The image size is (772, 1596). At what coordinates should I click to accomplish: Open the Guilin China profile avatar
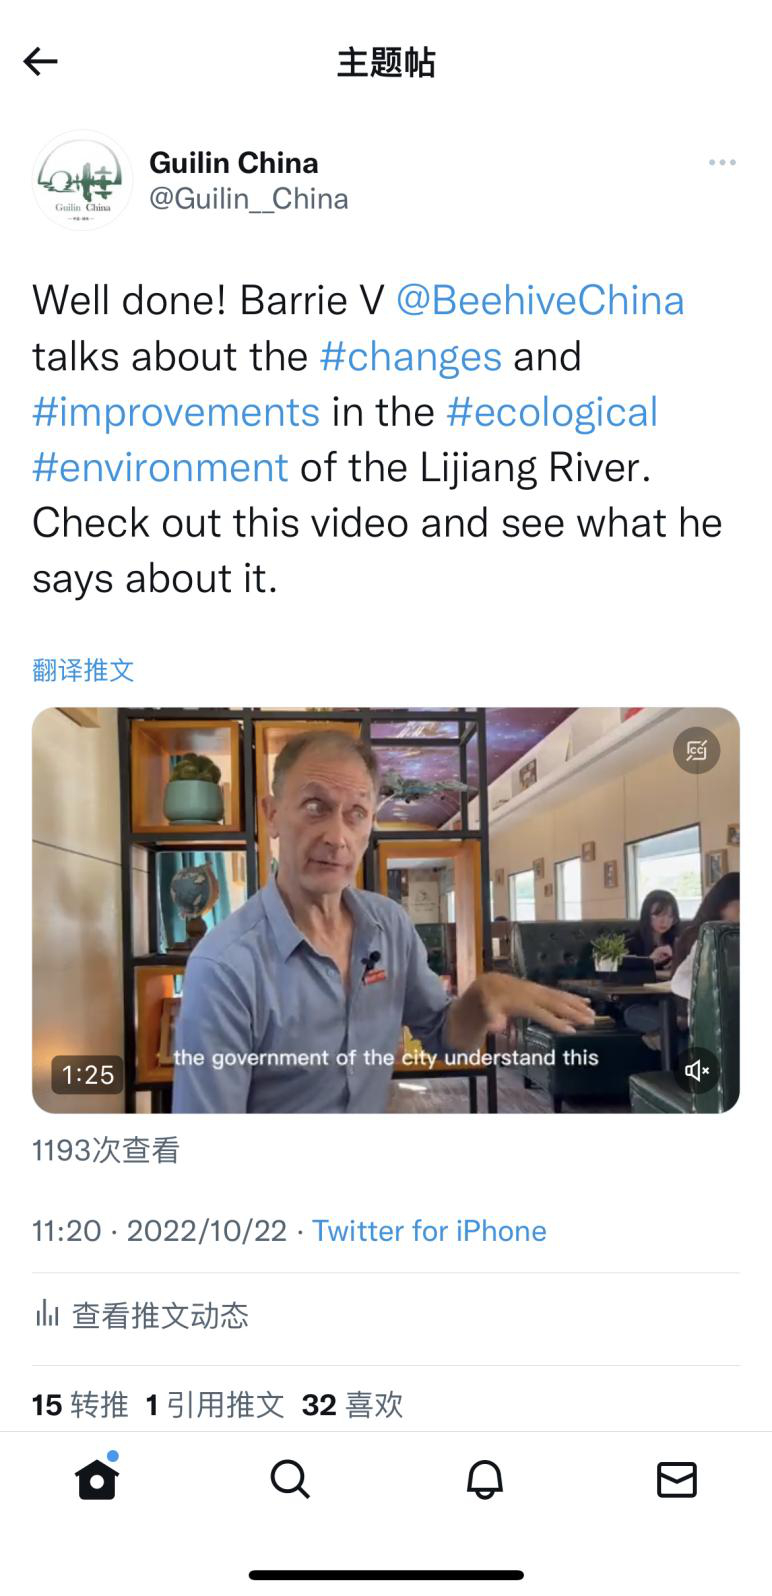[83, 180]
